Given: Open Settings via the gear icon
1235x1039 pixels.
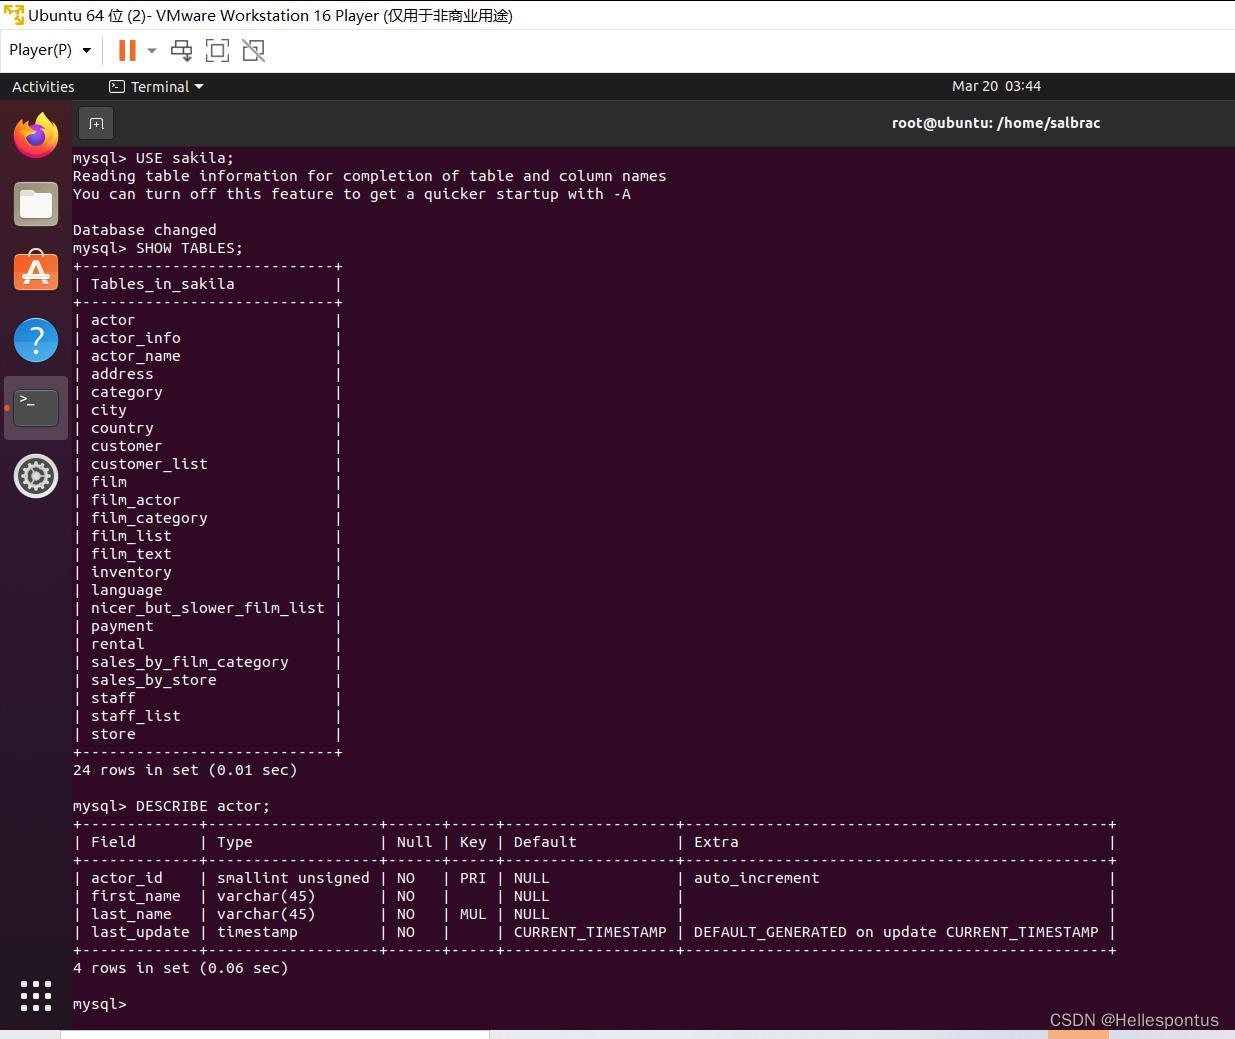Looking at the screenshot, I should click(36, 476).
